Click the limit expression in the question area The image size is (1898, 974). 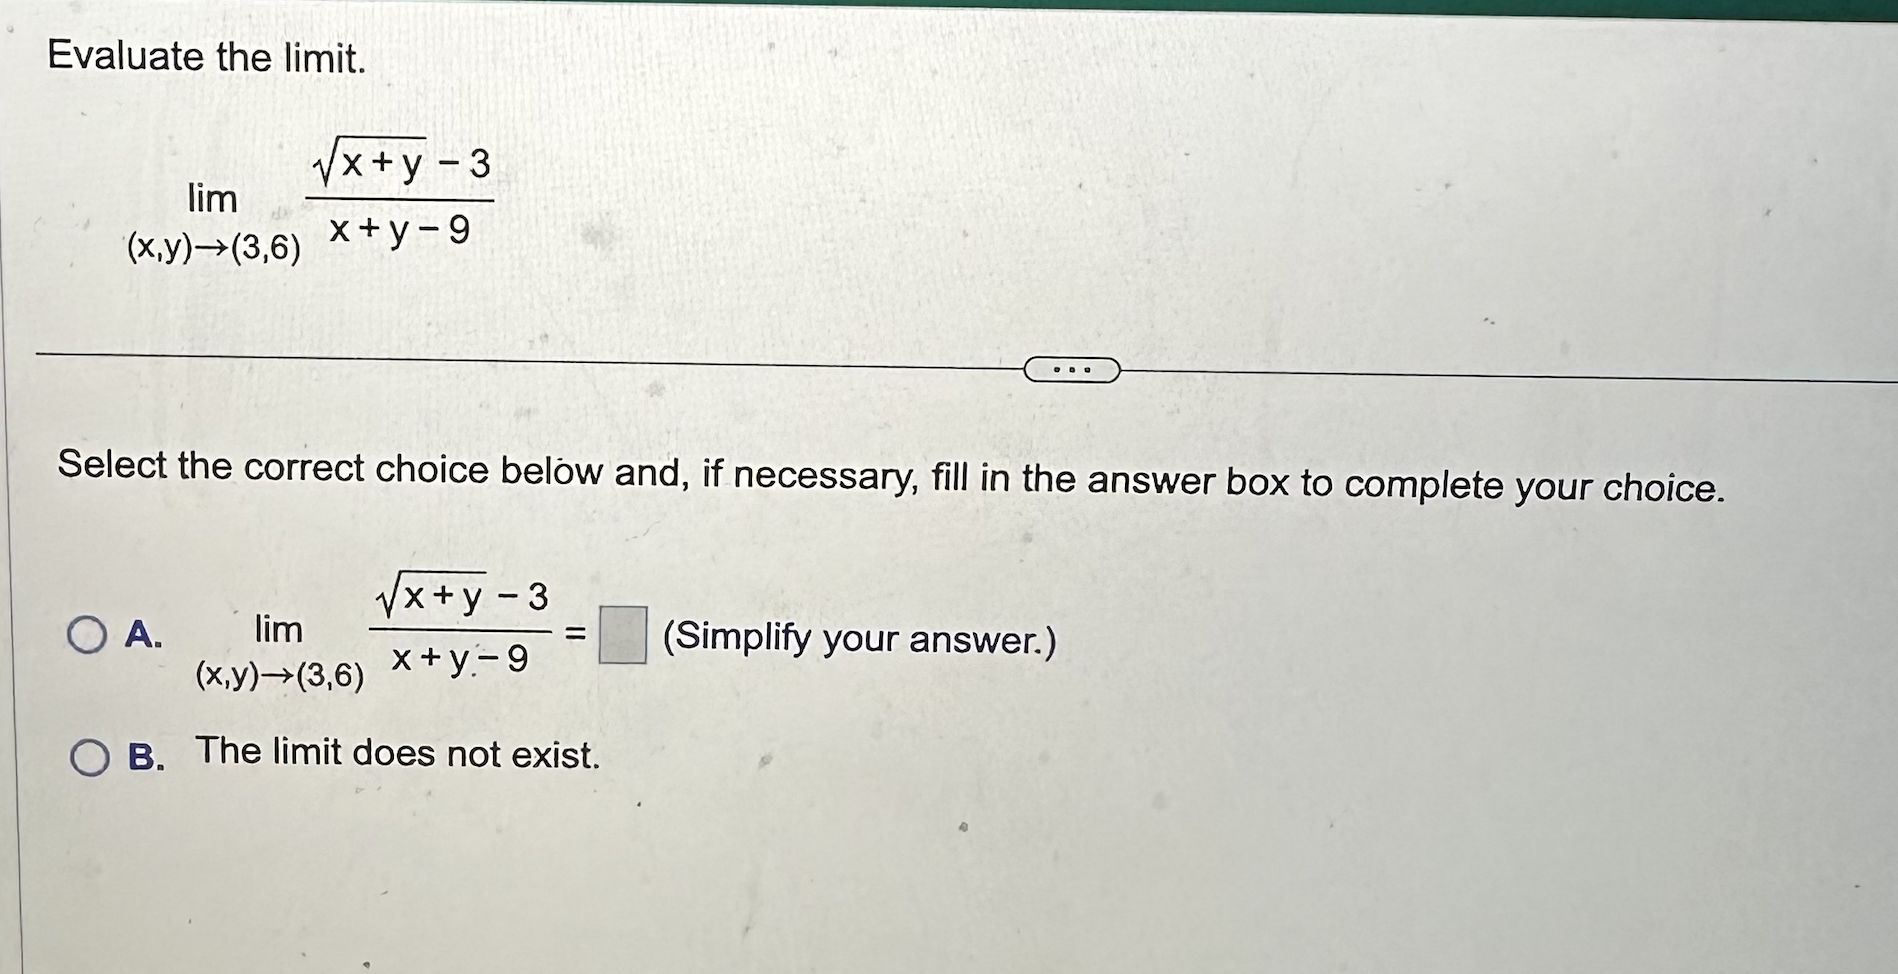tap(310, 195)
